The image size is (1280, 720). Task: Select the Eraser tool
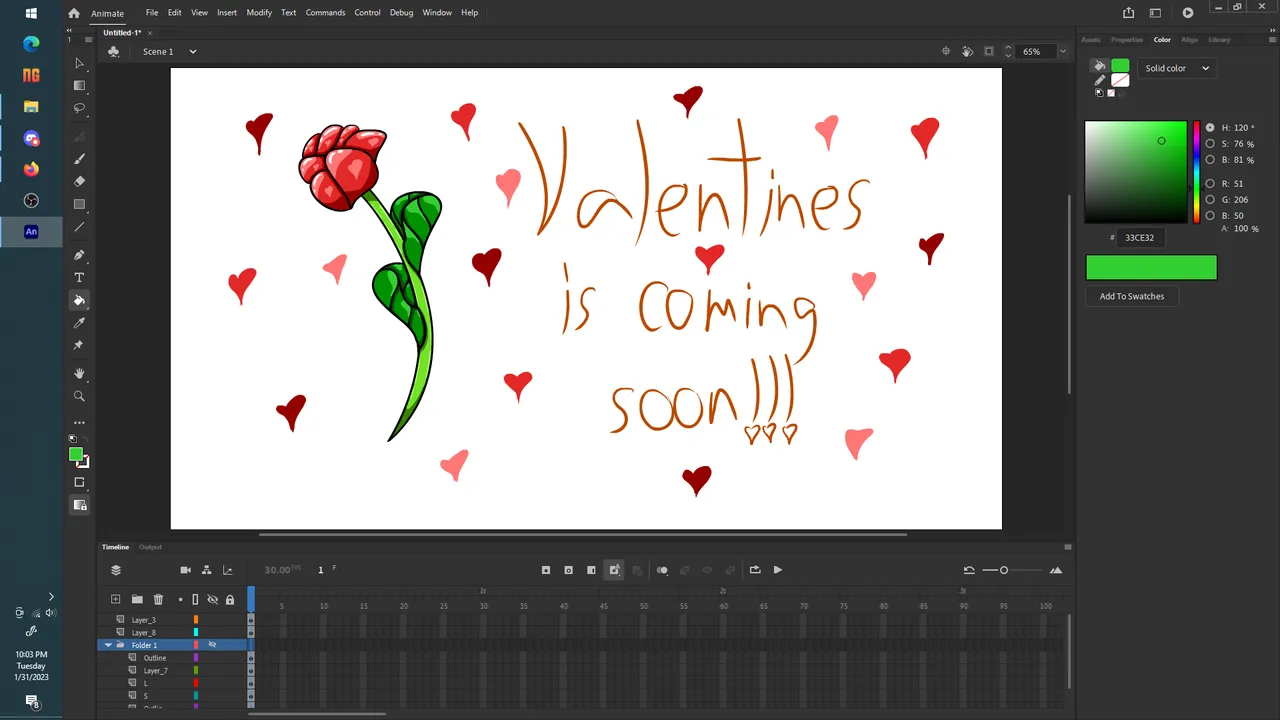coord(80,181)
